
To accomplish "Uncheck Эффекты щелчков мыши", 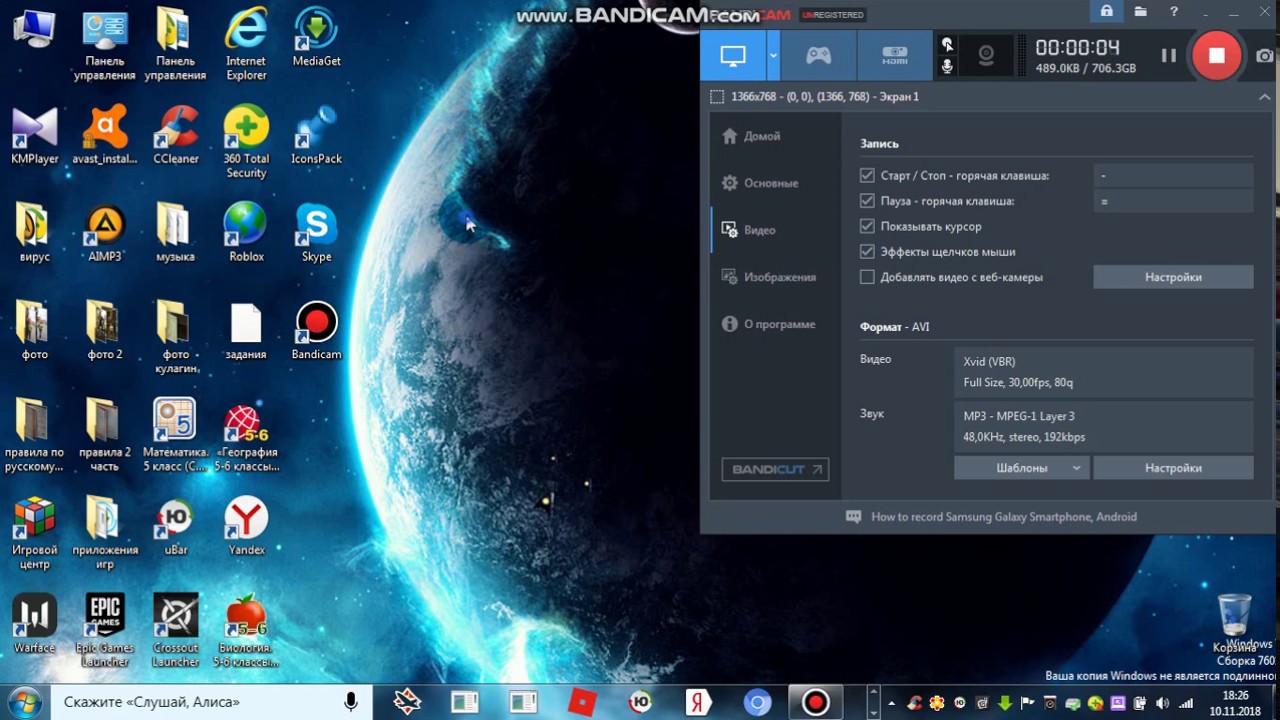I will pos(867,252).
